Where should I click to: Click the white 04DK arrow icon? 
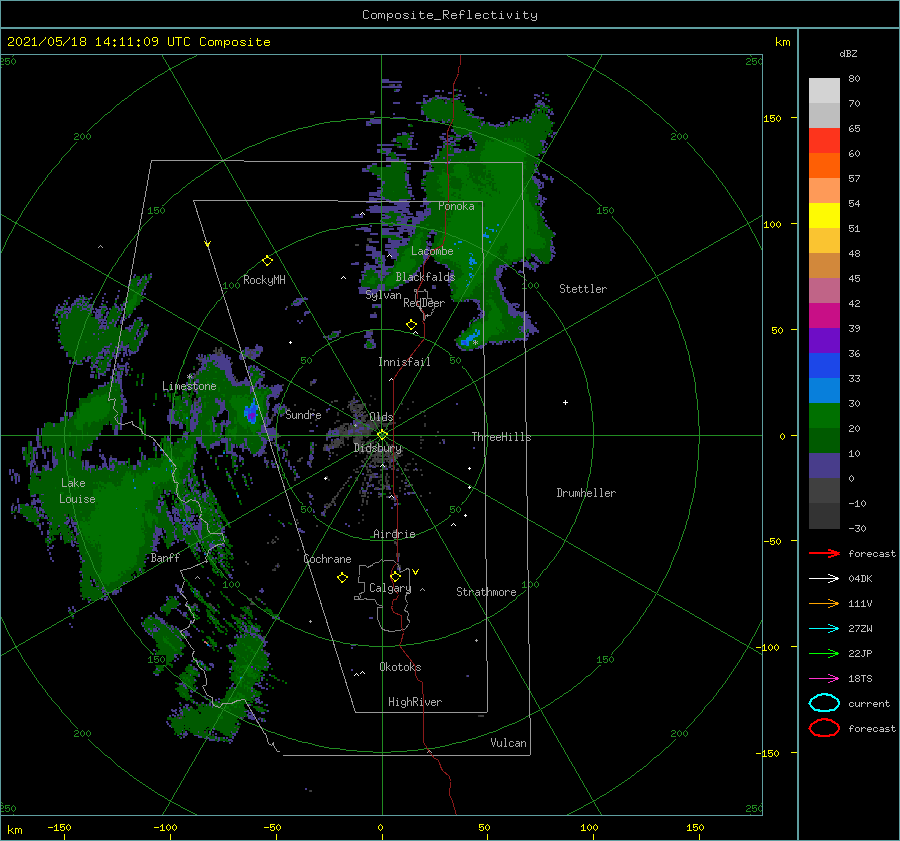tap(824, 579)
